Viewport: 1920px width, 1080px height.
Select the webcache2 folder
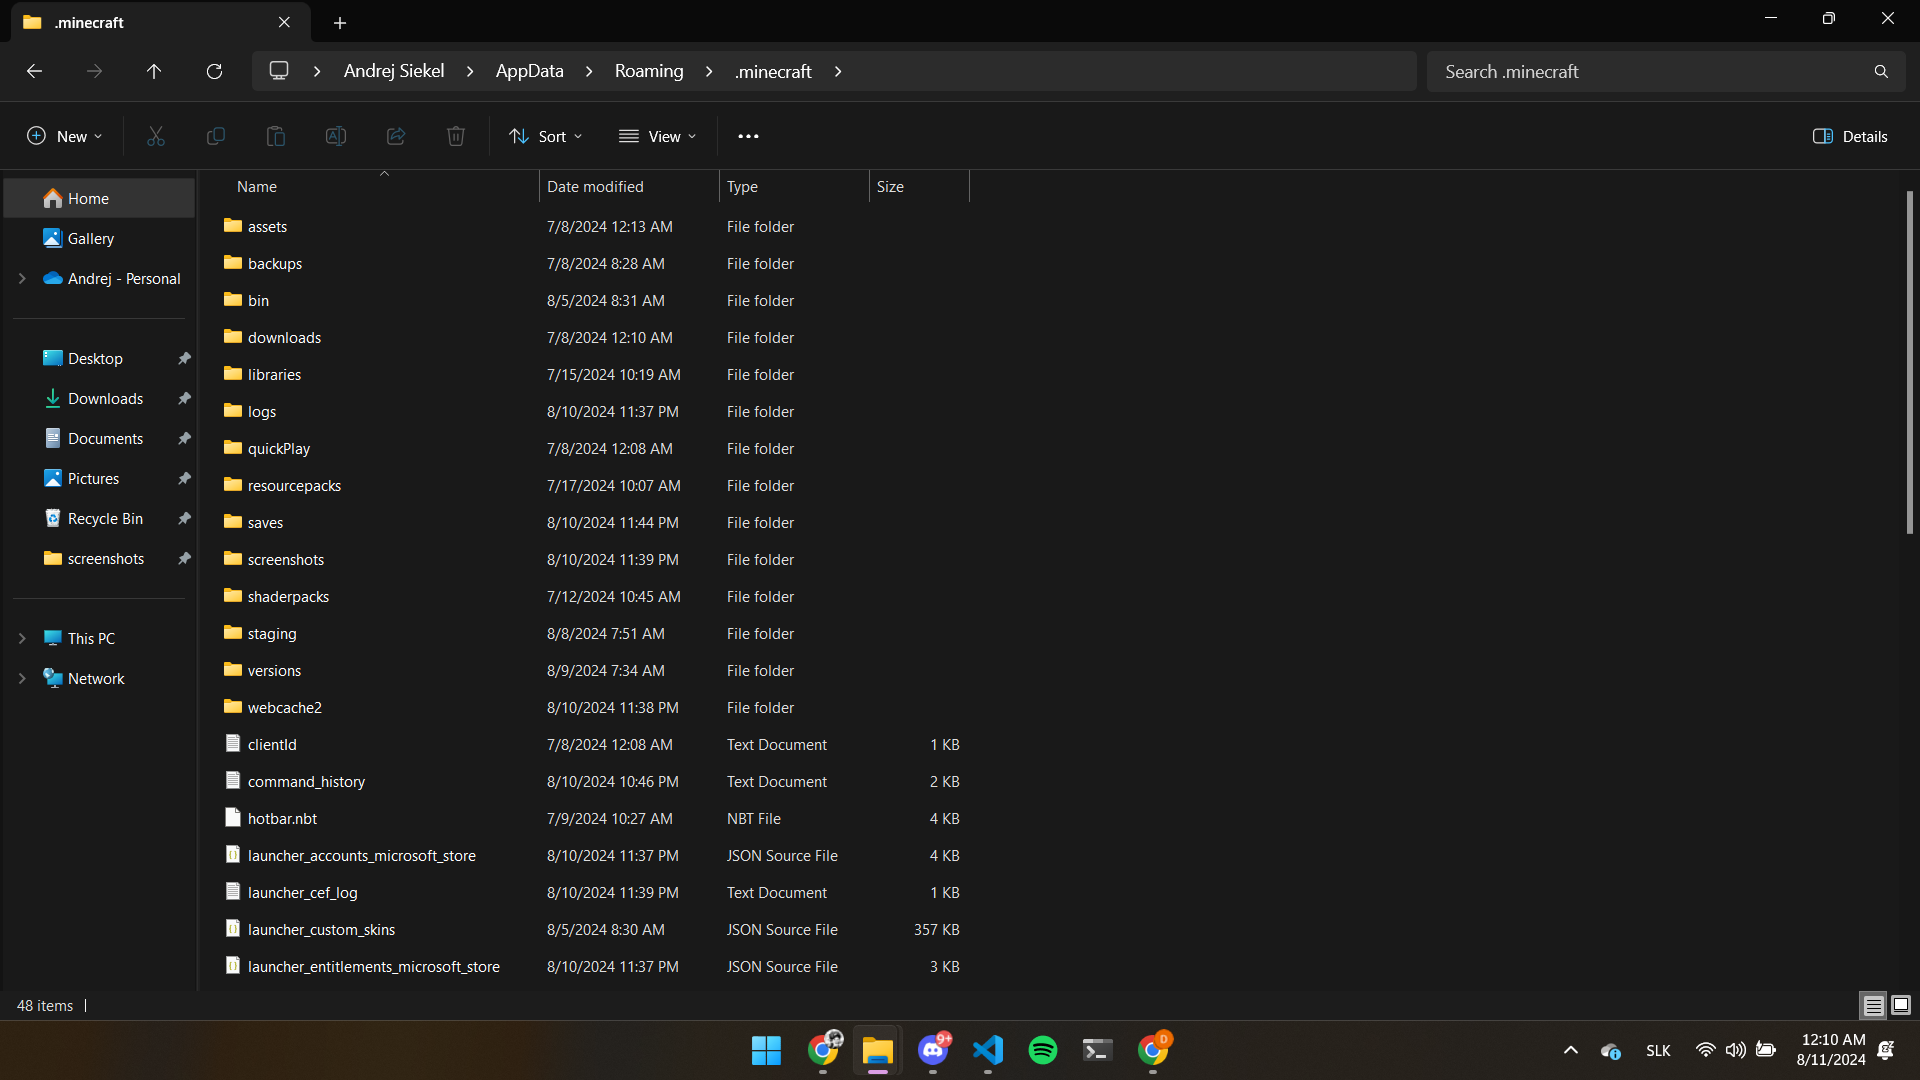590,708
